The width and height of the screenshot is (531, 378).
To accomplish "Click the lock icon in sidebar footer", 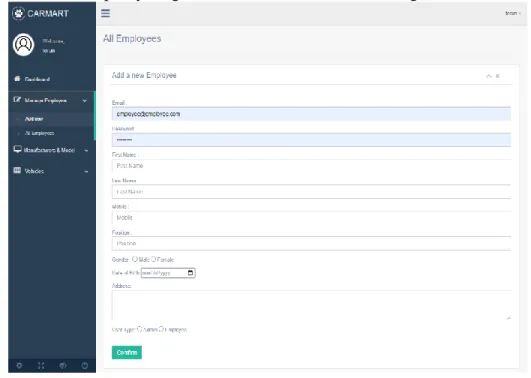I will tap(63, 365).
